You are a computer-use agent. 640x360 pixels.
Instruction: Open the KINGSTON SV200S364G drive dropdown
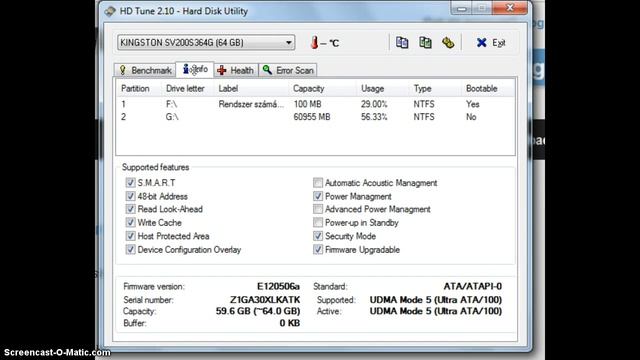tap(206, 42)
